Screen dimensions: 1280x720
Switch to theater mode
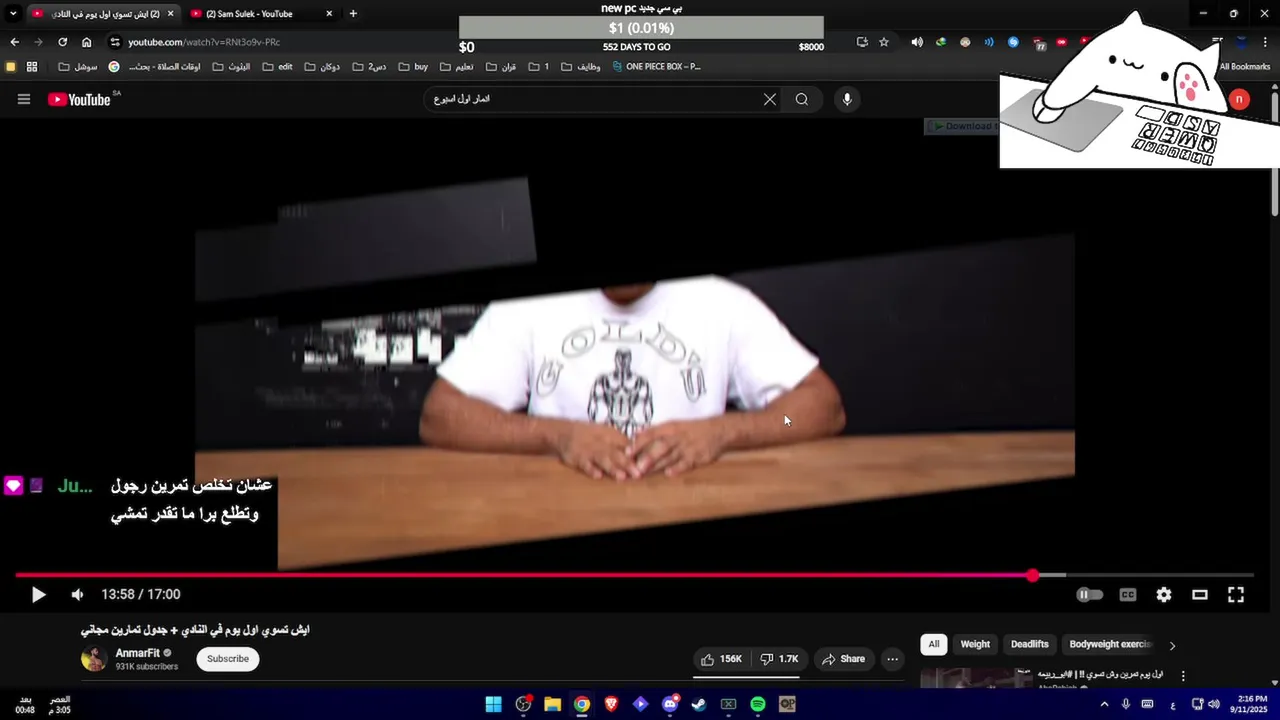point(1200,595)
